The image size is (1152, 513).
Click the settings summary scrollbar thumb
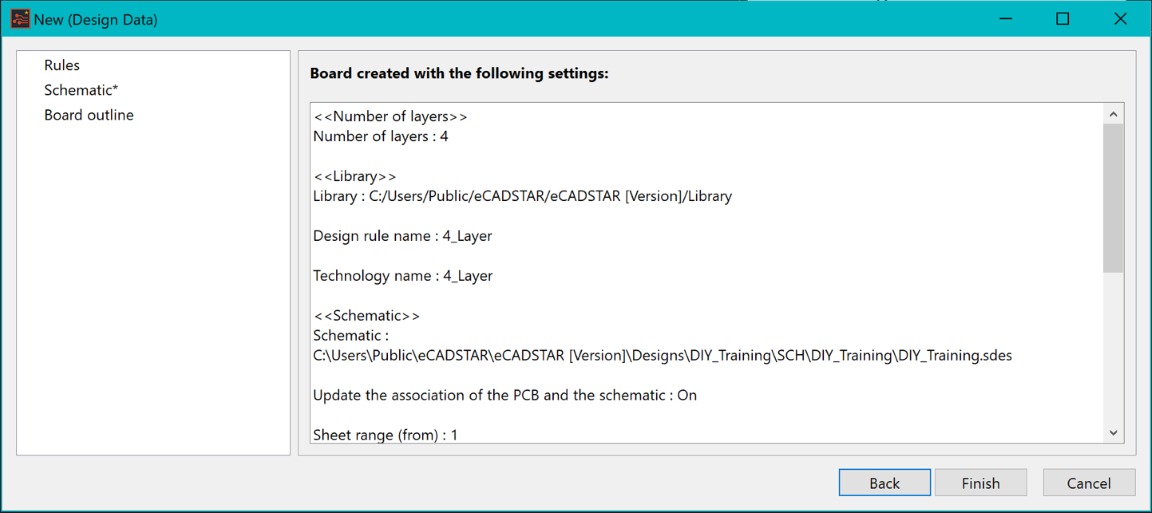pyautogui.click(x=1113, y=198)
